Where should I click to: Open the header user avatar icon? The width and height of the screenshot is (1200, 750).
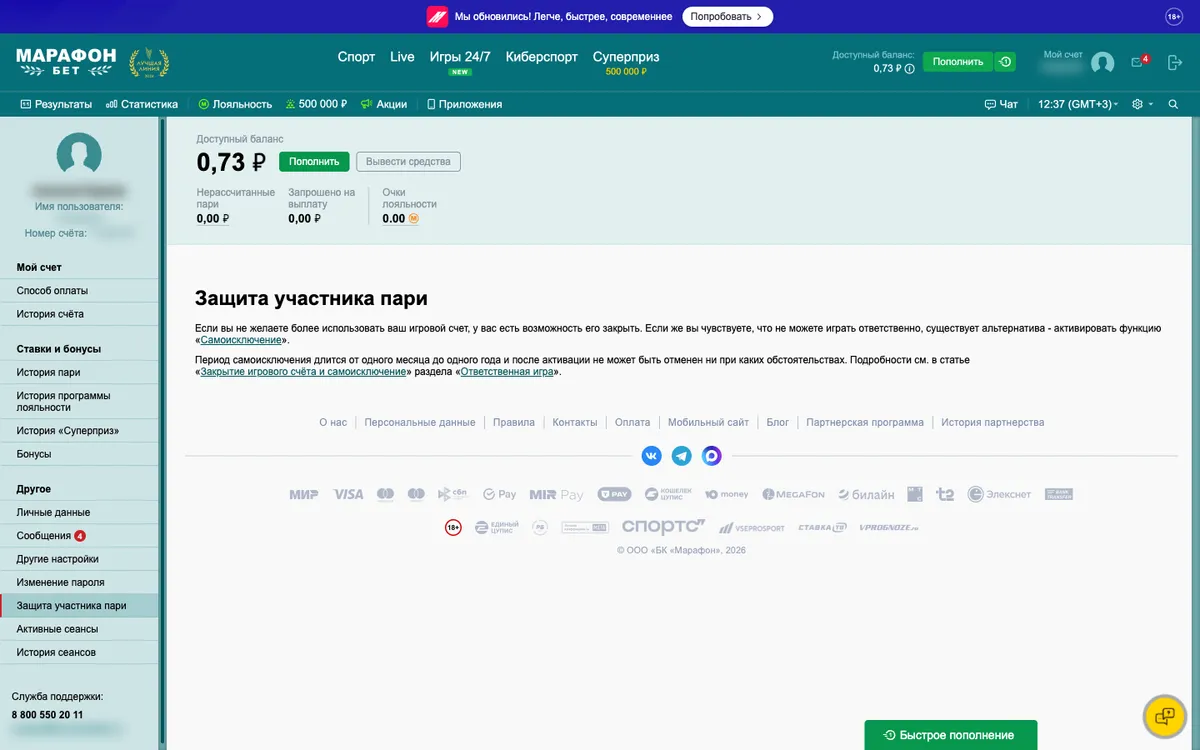[1103, 63]
